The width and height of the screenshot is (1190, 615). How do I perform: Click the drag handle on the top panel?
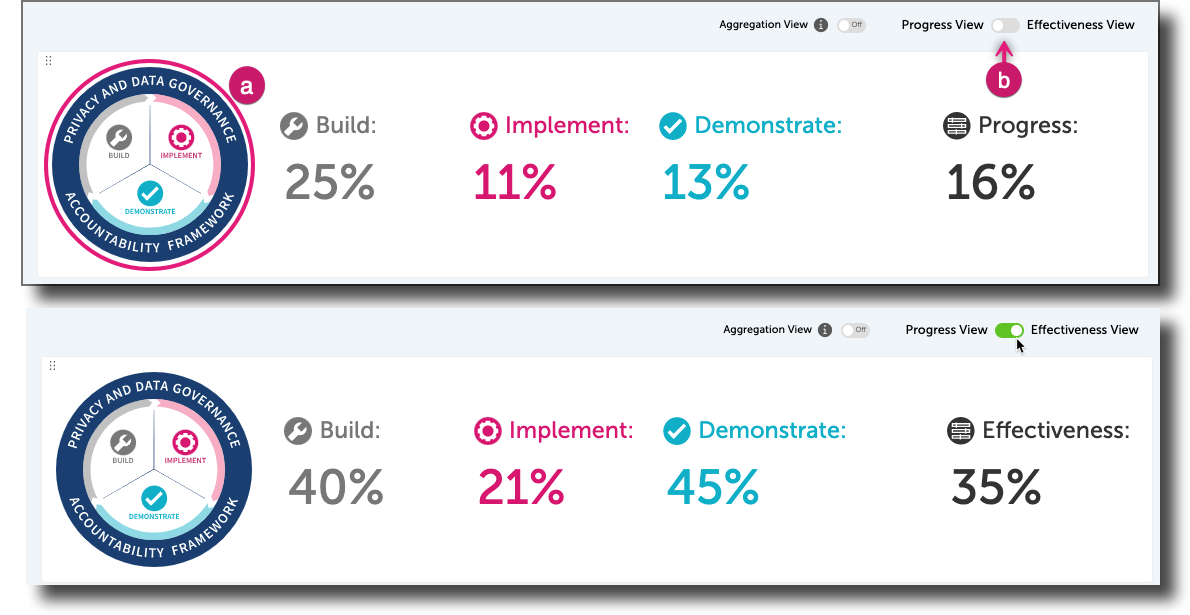[48, 60]
